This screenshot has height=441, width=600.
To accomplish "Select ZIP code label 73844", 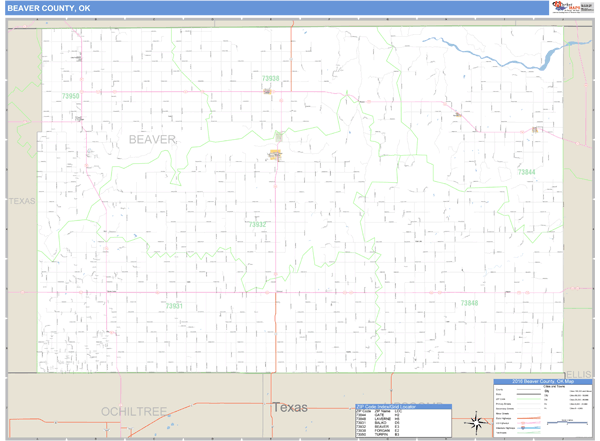I will pos(526,172).
